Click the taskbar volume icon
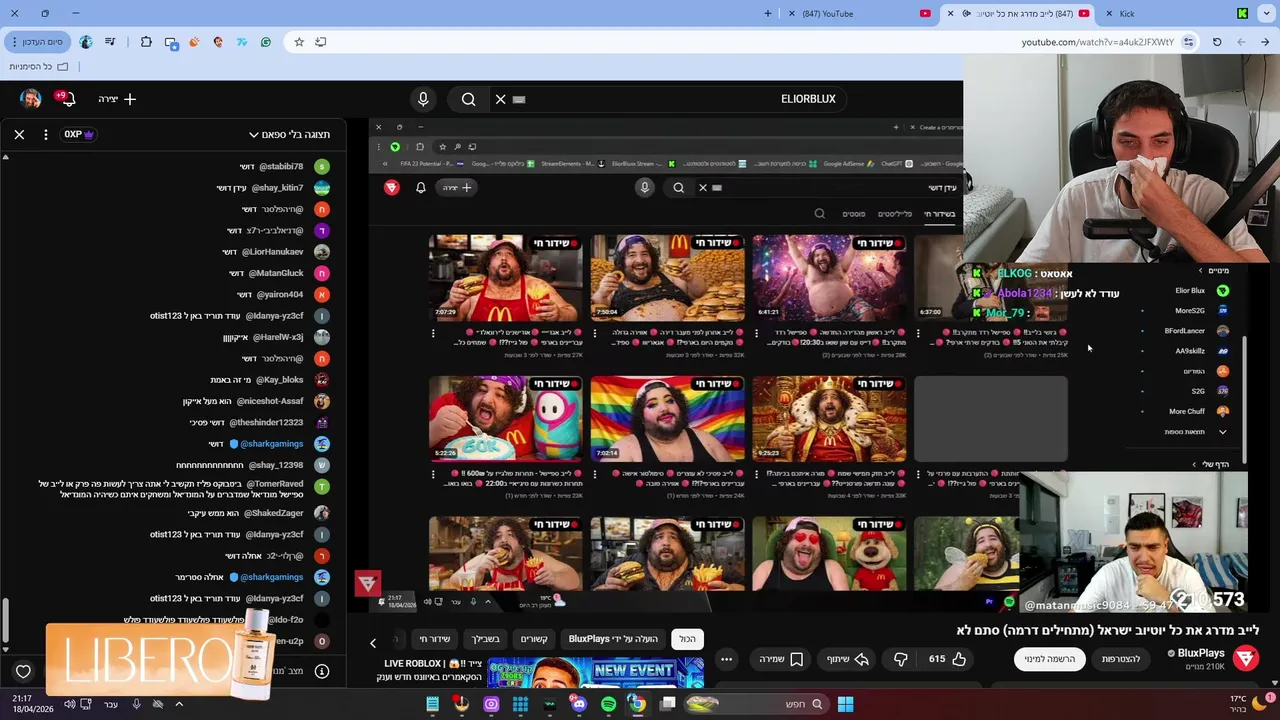This screenshot has width=1280, height=720. pyautogui.click(x=69, y=704)
